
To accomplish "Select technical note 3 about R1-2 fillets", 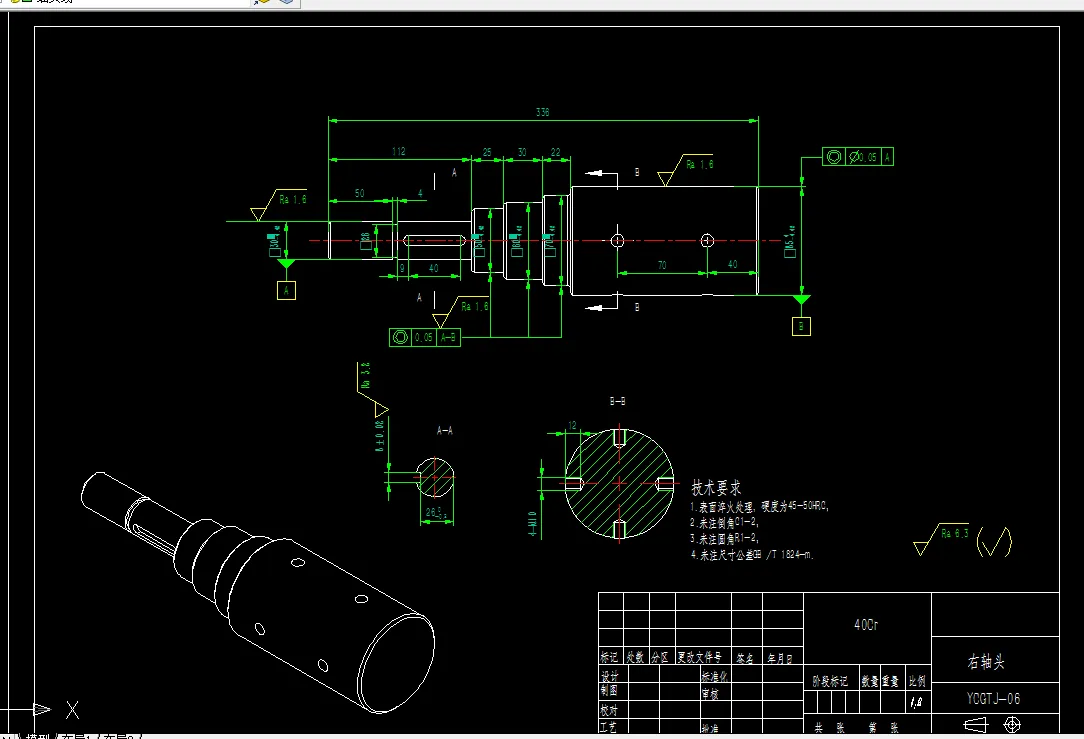I will coord(725,539).
